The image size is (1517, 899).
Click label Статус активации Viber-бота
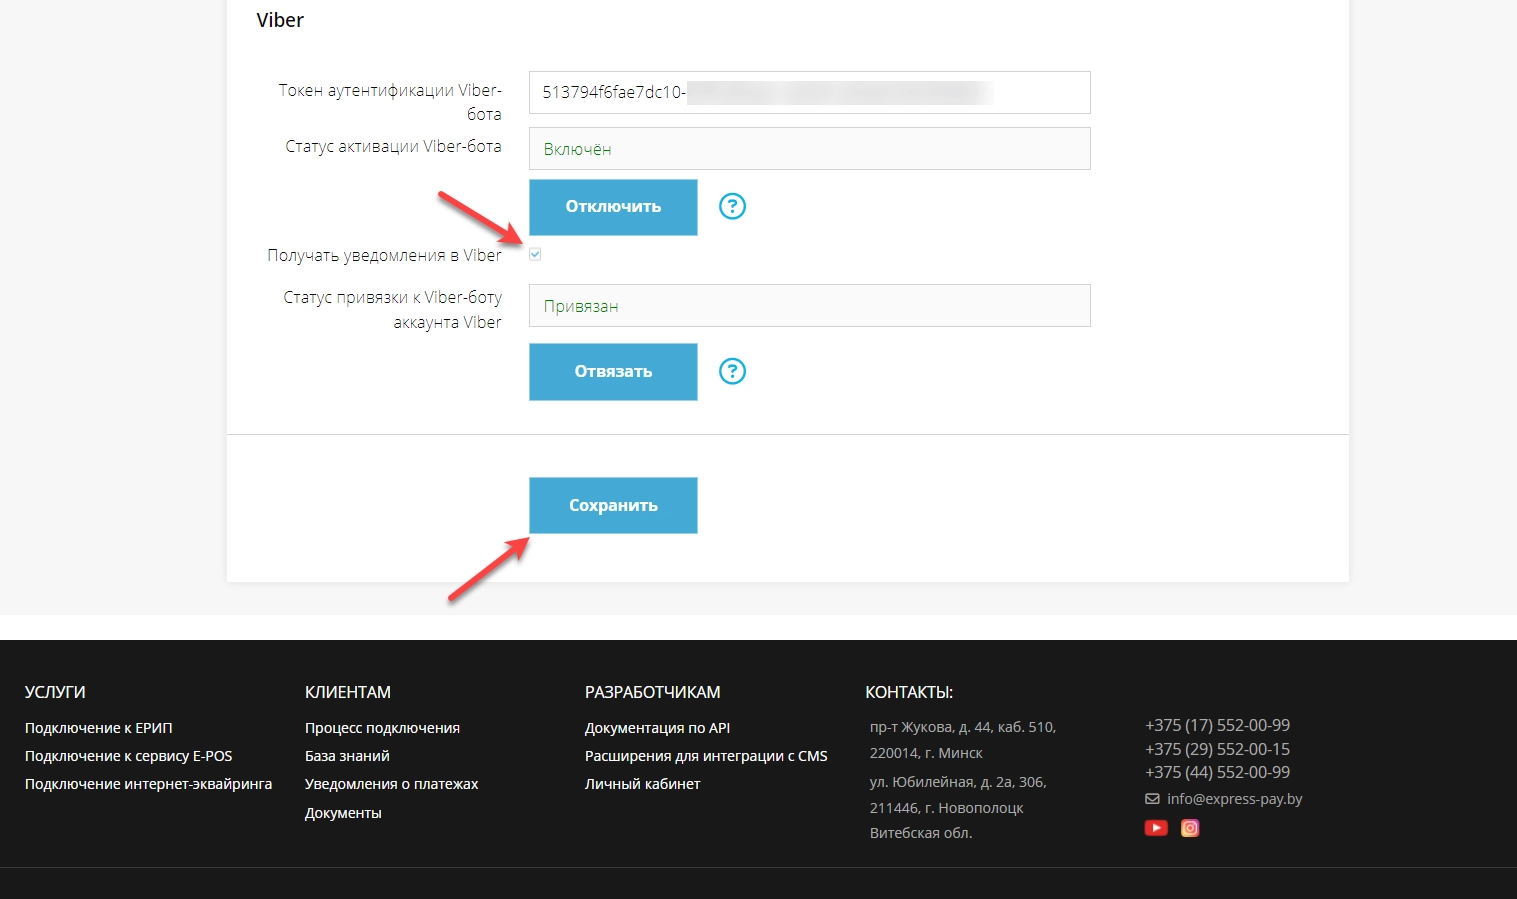[393, 147]
